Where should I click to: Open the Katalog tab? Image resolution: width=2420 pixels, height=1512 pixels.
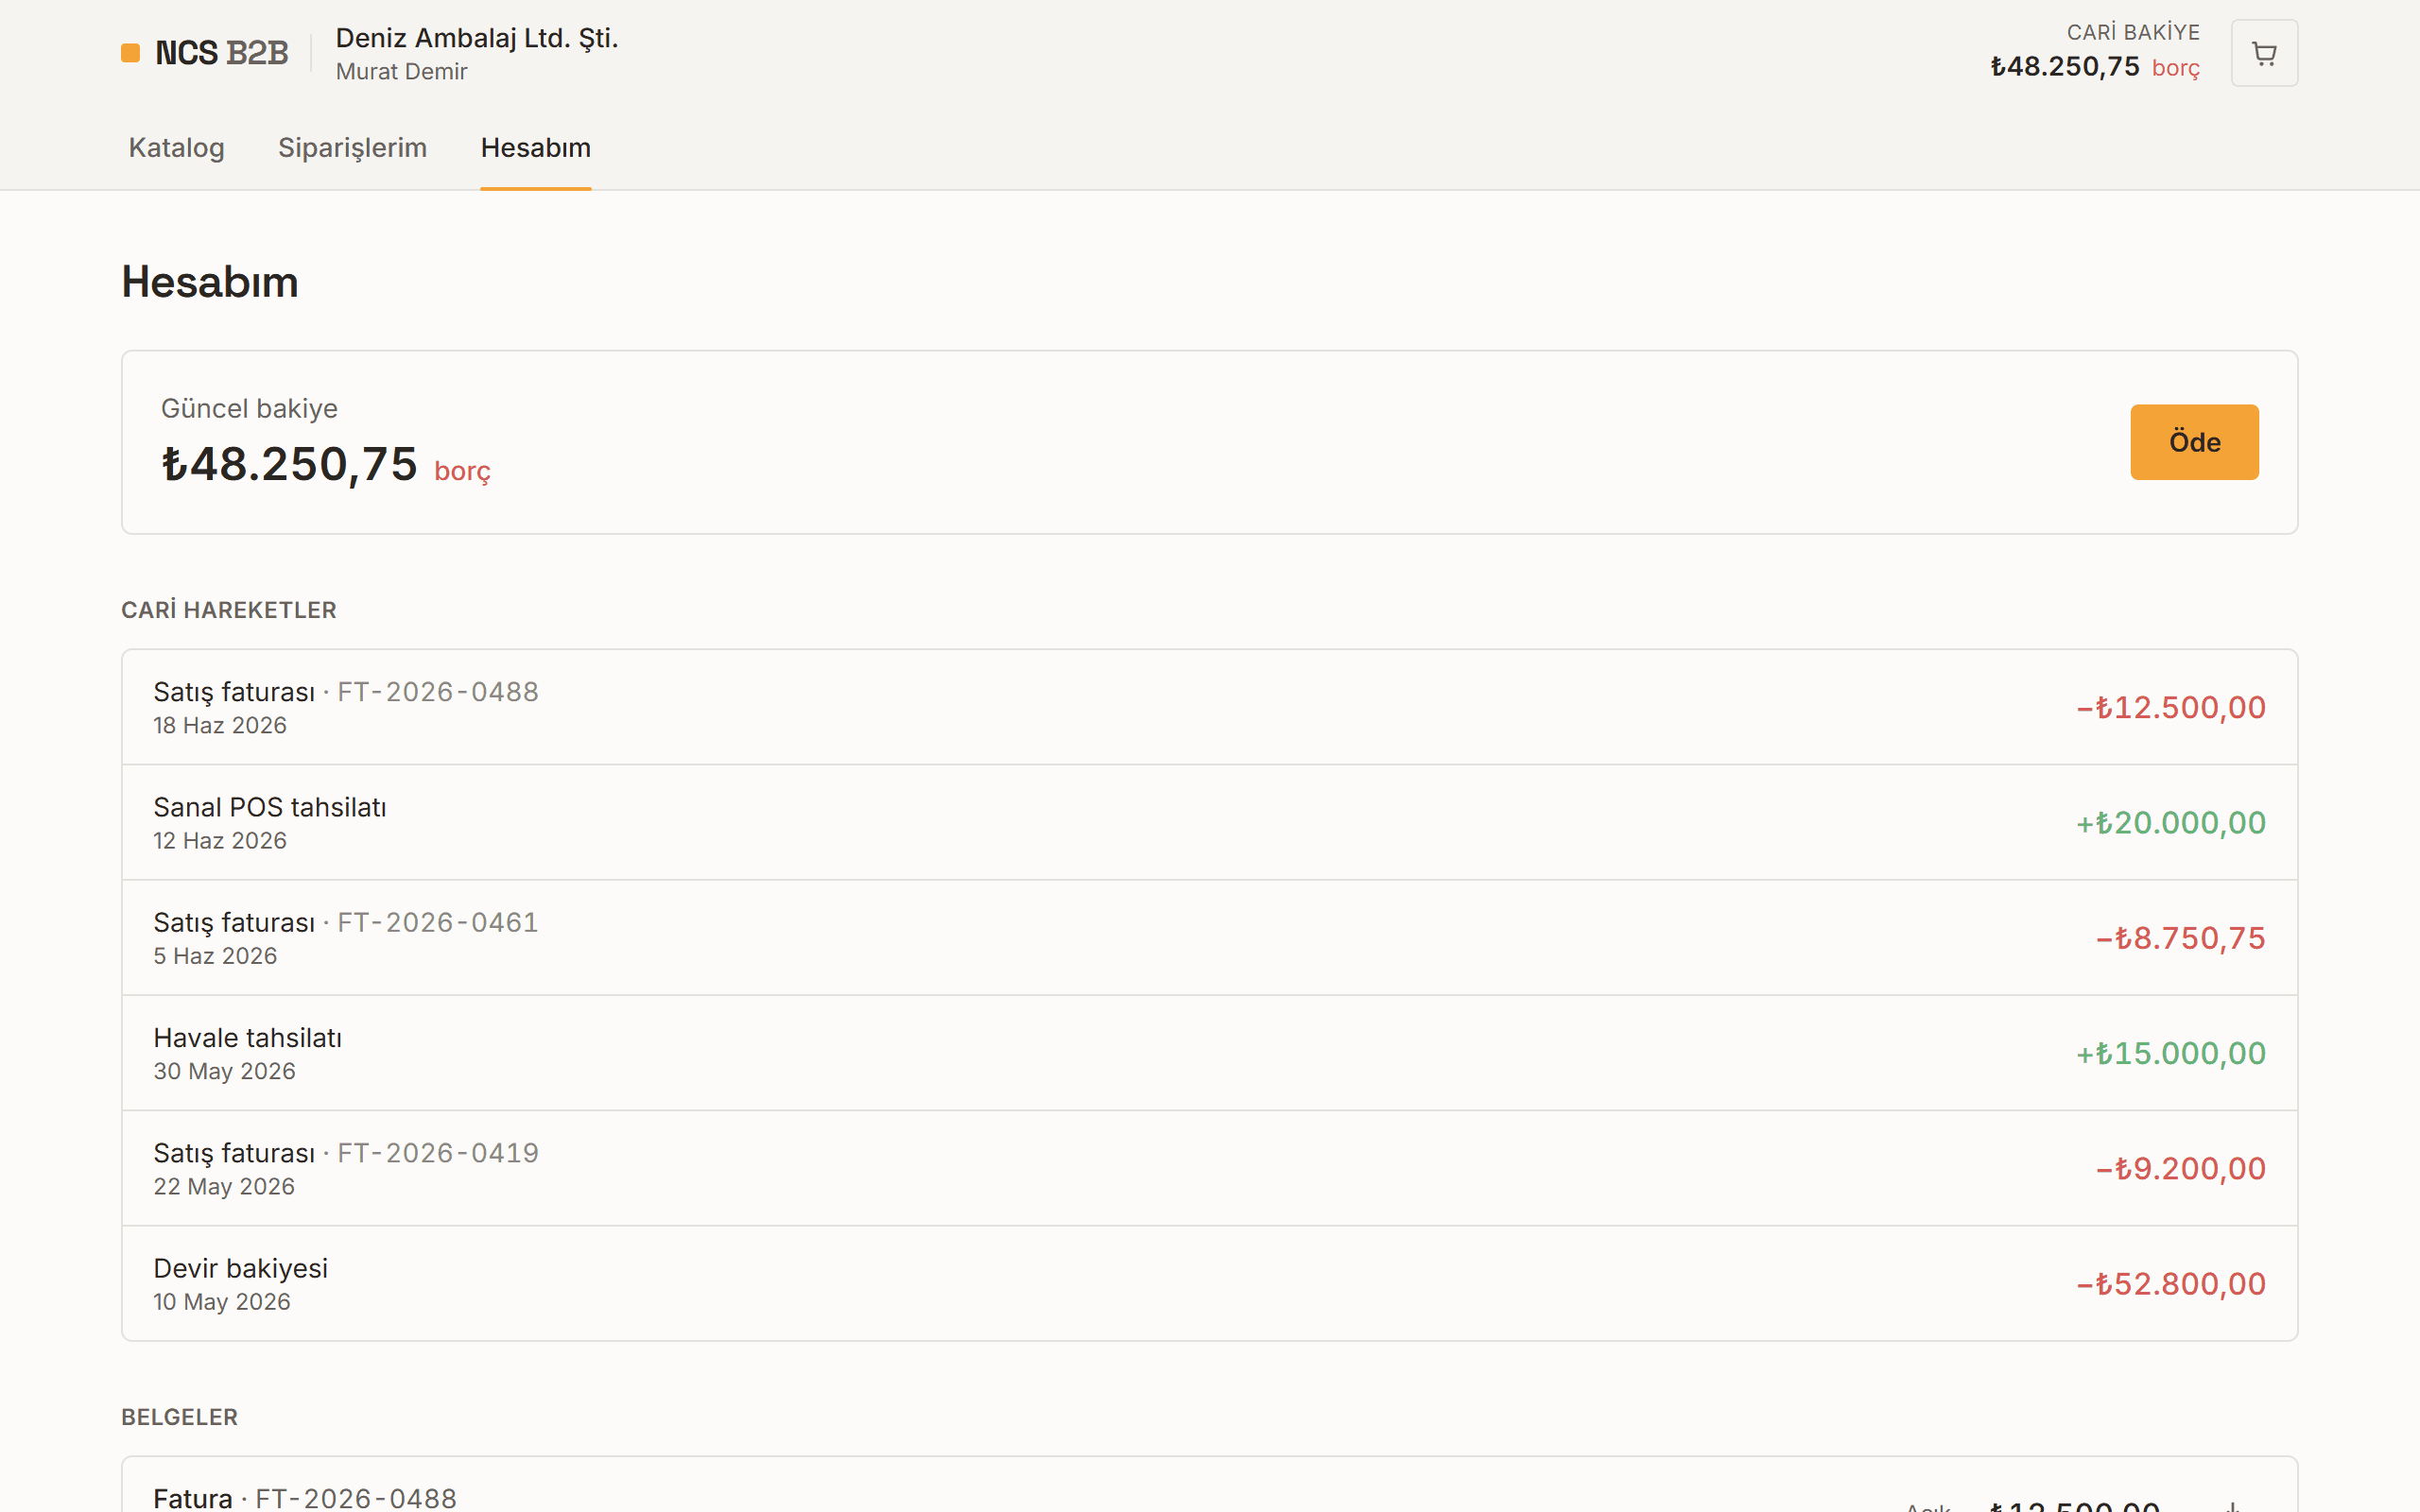pos(176,148)
